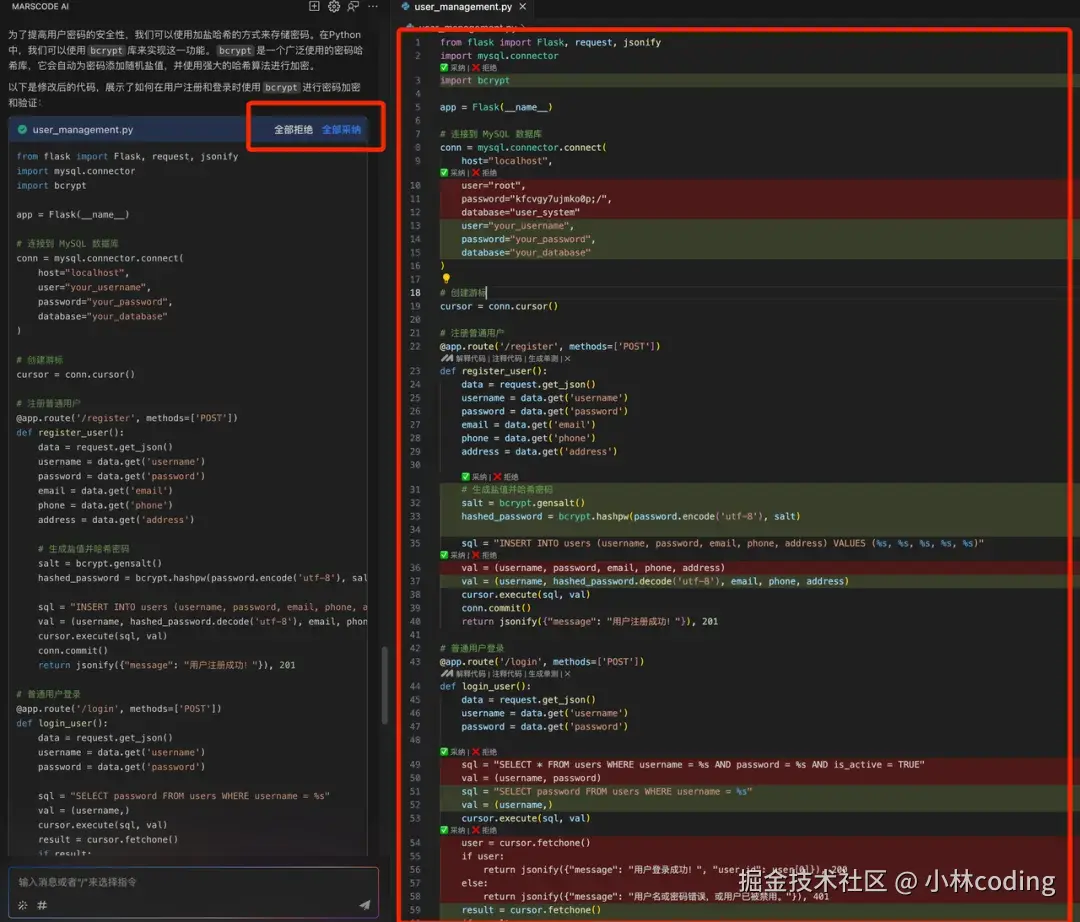
Task: Reject the fetchone change above line 54
Action: click(484, 830)
